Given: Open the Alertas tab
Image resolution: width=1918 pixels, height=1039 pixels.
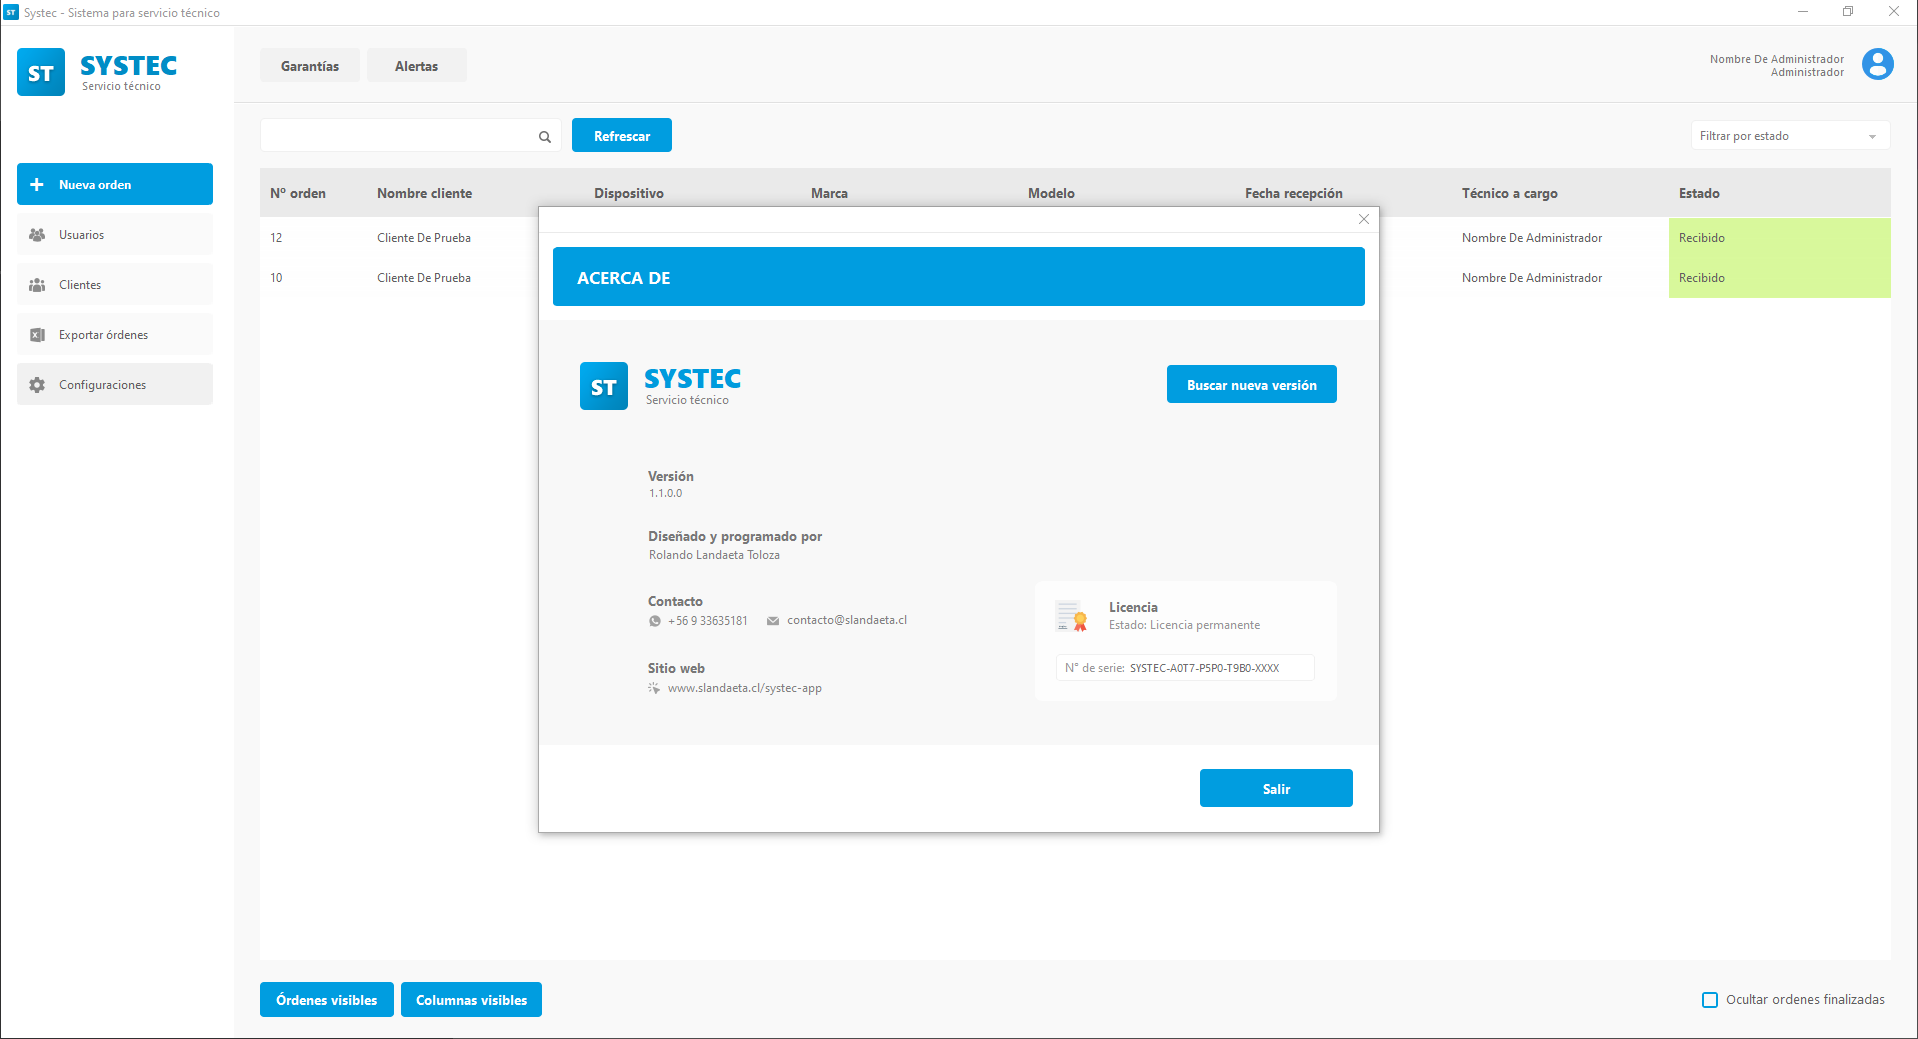Looking at the screenshot, I should (x=416, y=66).
